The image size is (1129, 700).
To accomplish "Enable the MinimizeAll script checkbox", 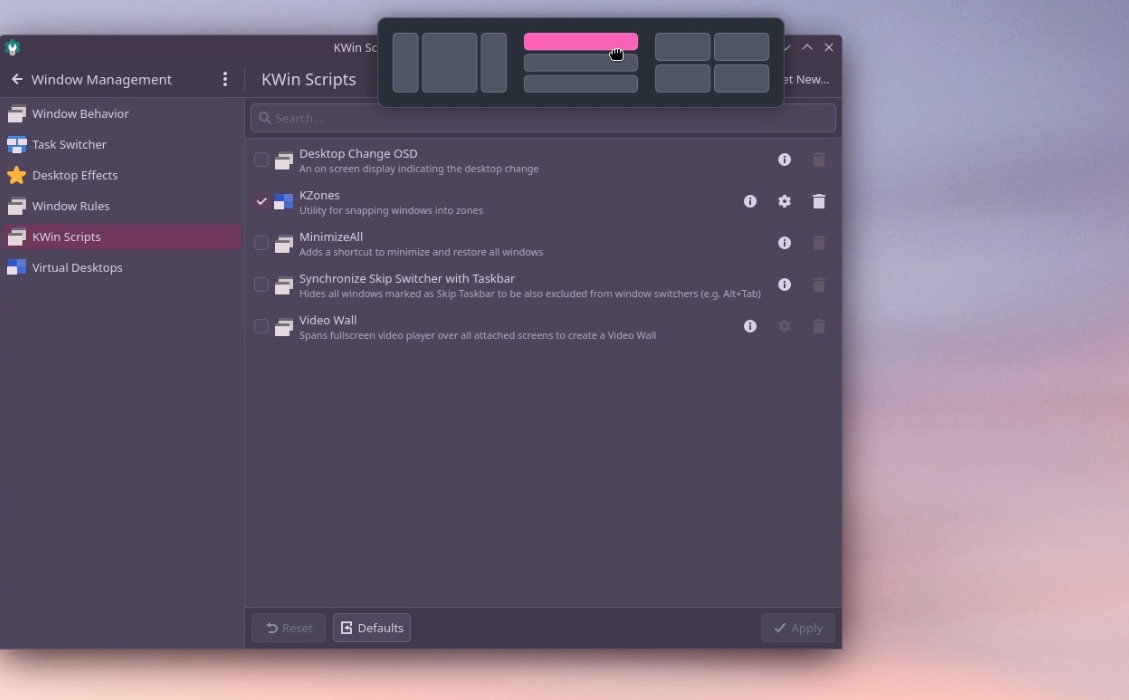I will pos(261,243).
